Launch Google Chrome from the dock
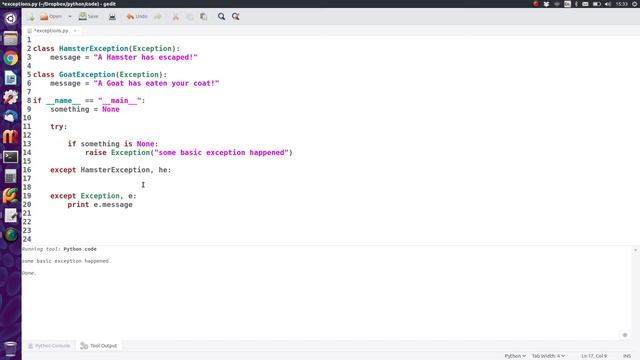The height and width of the screenshot is (360, 640). coord(11,58)
